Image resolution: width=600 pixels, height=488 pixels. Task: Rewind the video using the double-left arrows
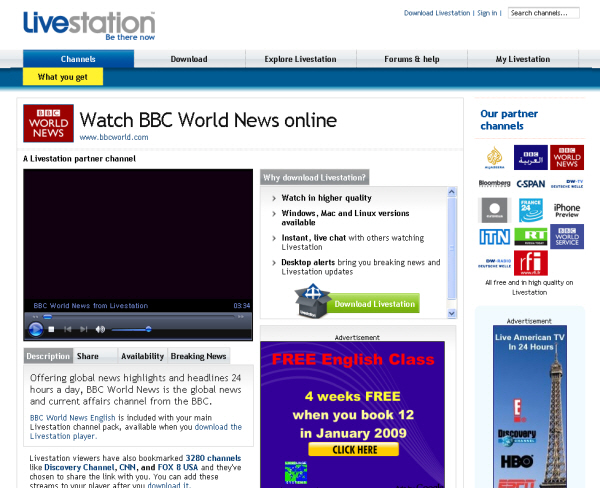coord(35,317)
